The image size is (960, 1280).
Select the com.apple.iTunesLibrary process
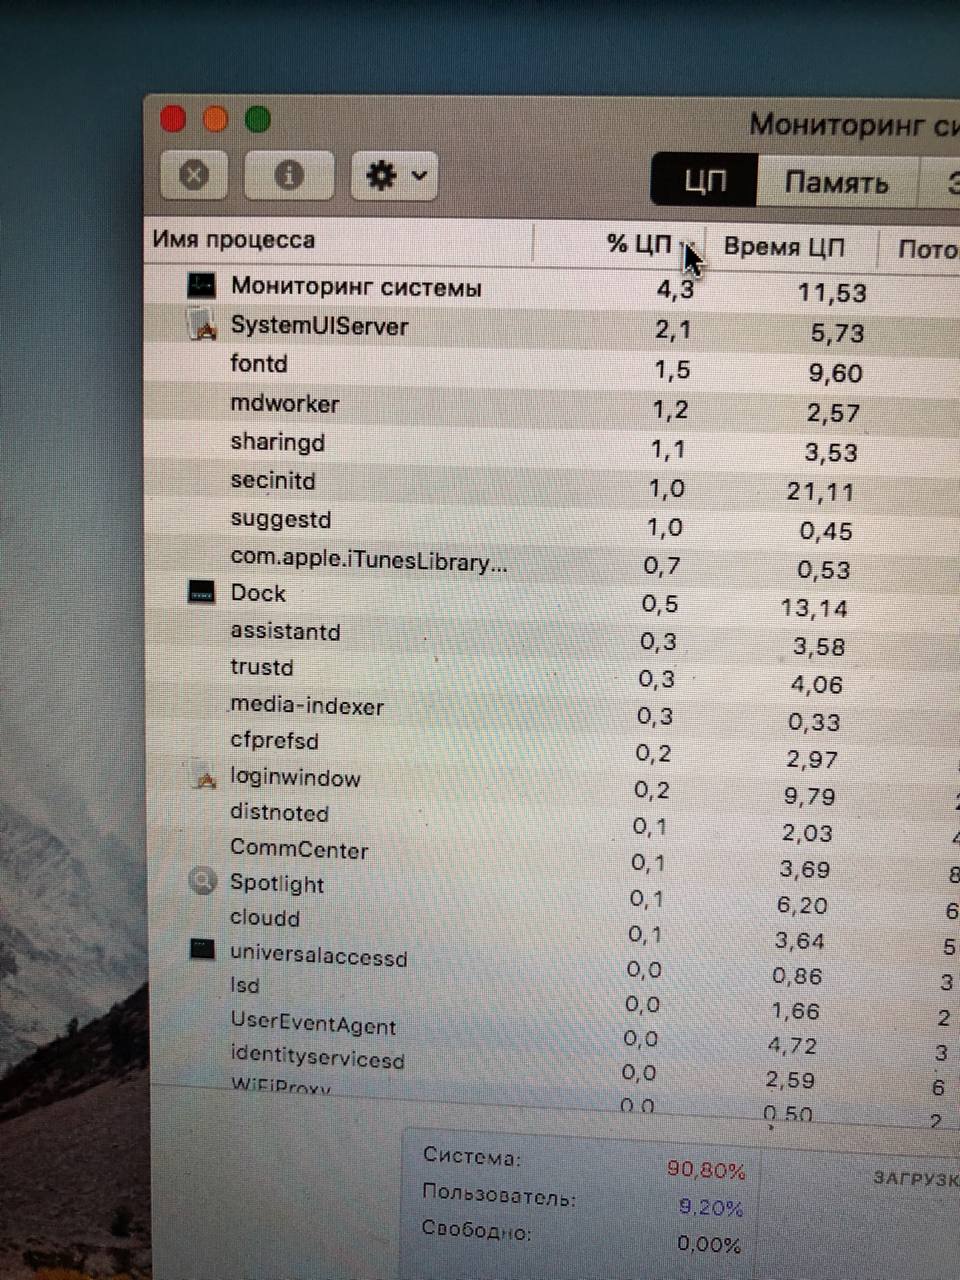369,561
